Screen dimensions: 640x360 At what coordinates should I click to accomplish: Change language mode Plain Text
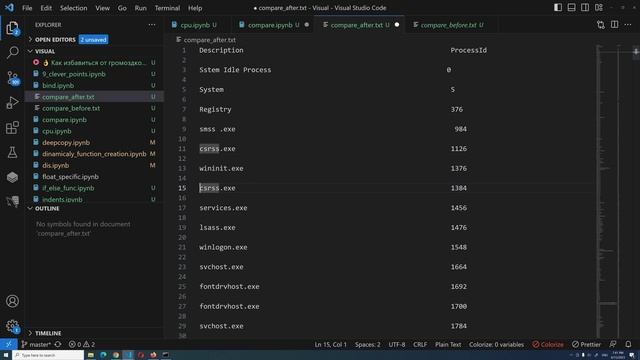448,344
